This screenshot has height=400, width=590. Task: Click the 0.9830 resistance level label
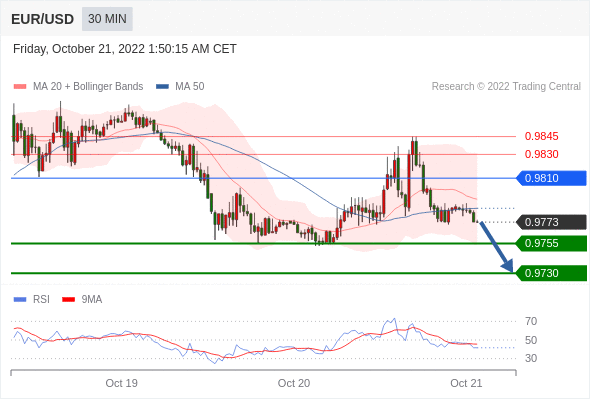tap(541, 154)
